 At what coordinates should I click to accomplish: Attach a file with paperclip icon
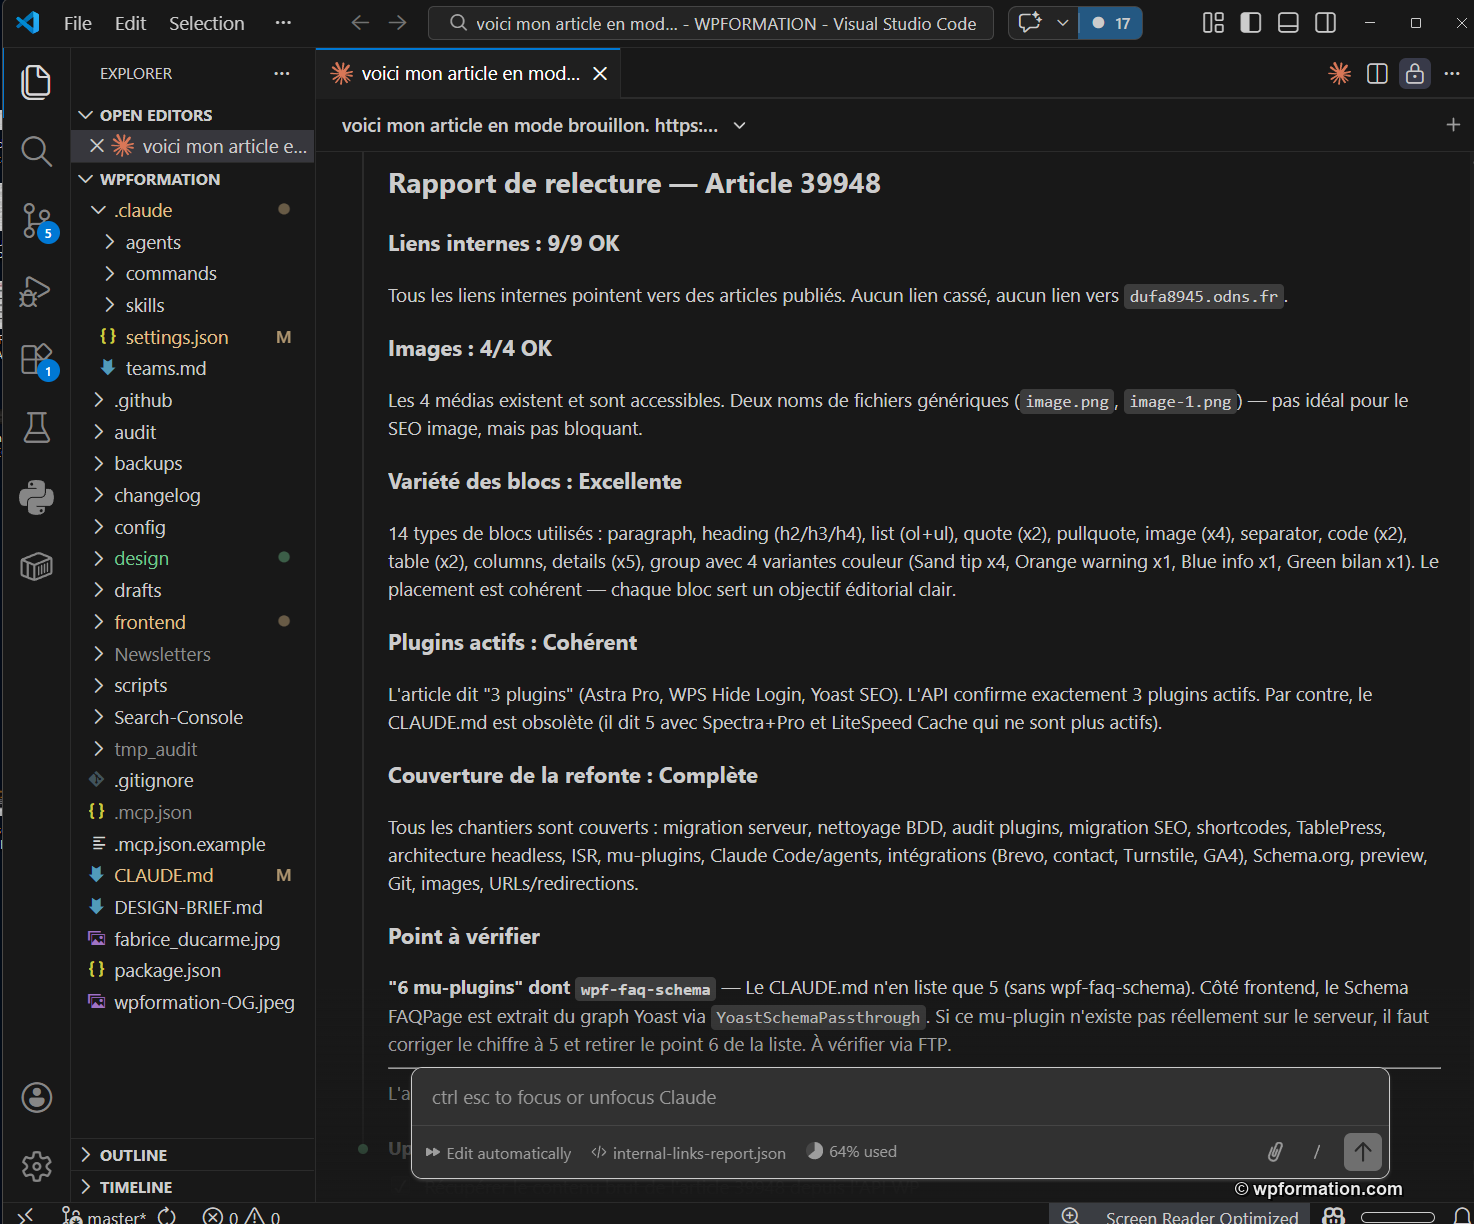(x=1275, y=1152)
